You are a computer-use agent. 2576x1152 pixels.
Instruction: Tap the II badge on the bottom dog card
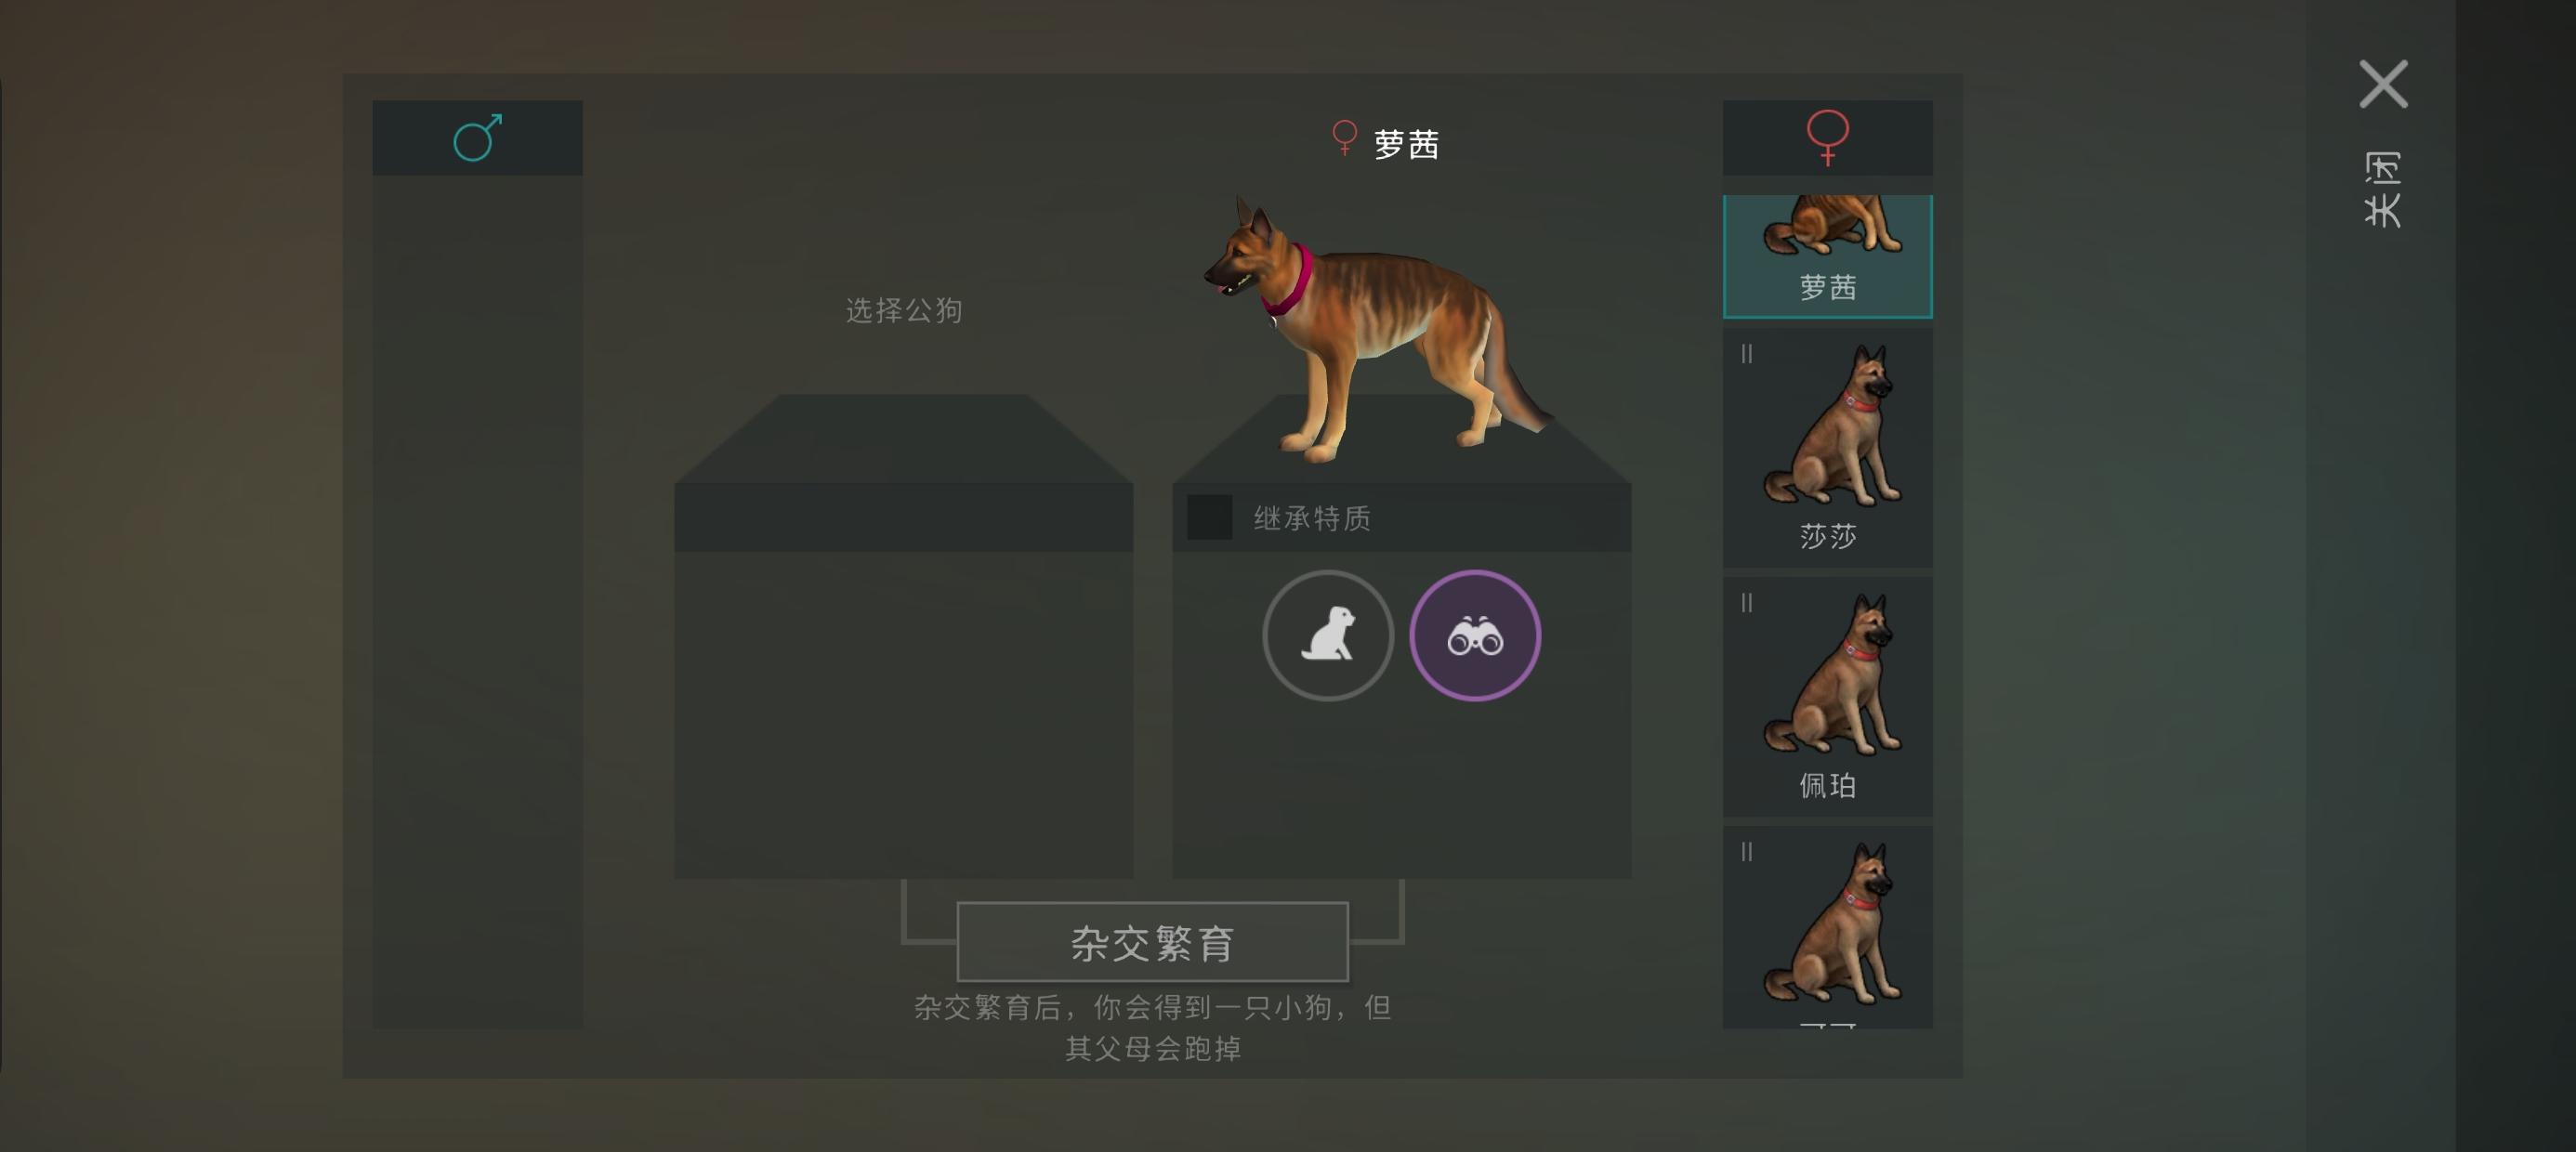click(x=1746, y=852)
